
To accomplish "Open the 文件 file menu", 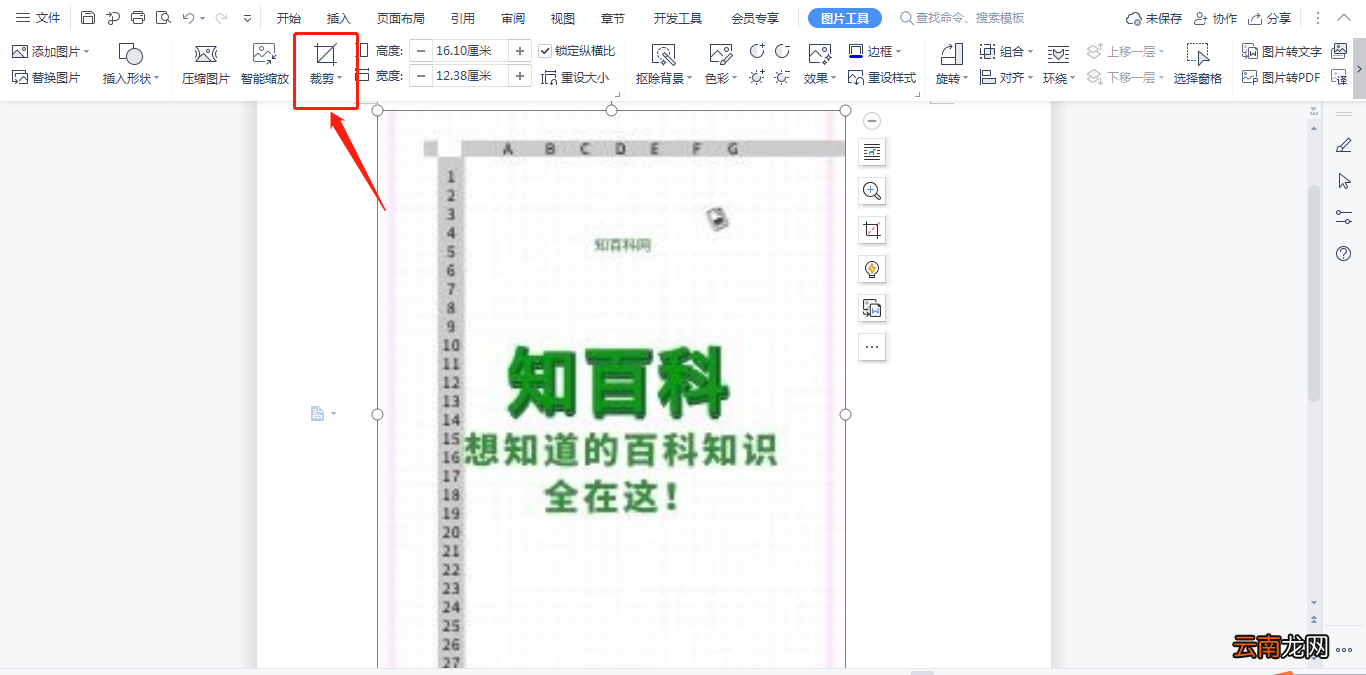I will 38,18.
